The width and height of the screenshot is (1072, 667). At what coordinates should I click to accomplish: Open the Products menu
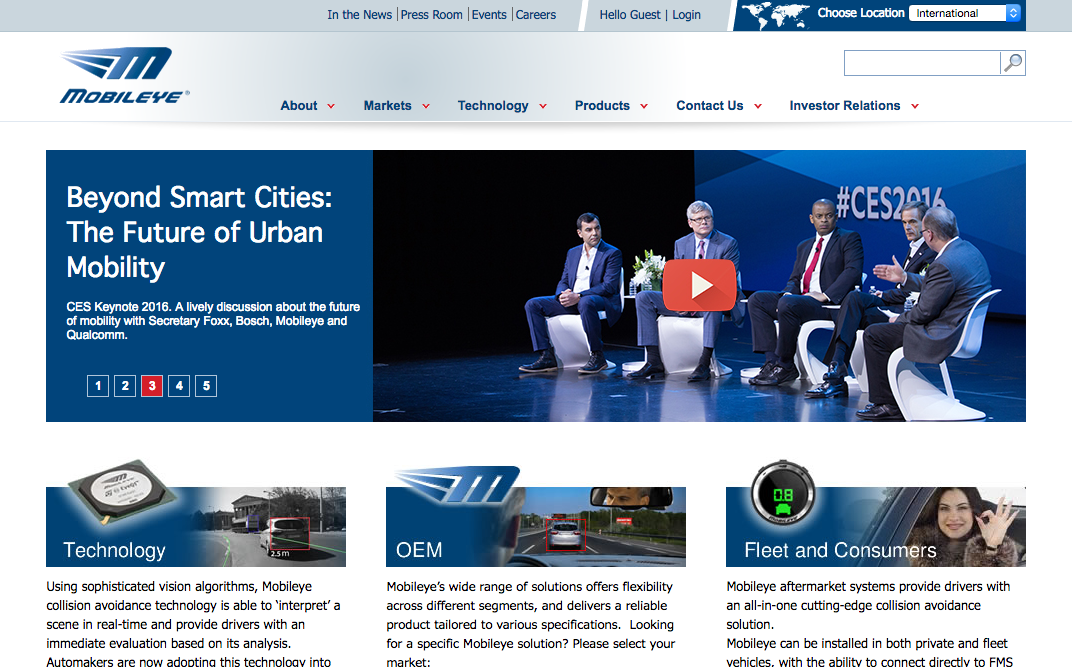[602, 106]
